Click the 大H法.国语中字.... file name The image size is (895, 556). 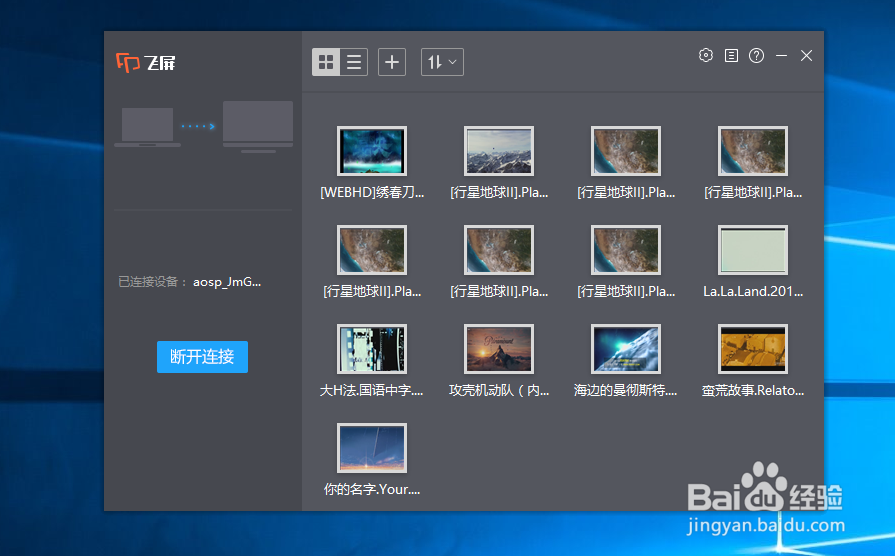(372, 390)
